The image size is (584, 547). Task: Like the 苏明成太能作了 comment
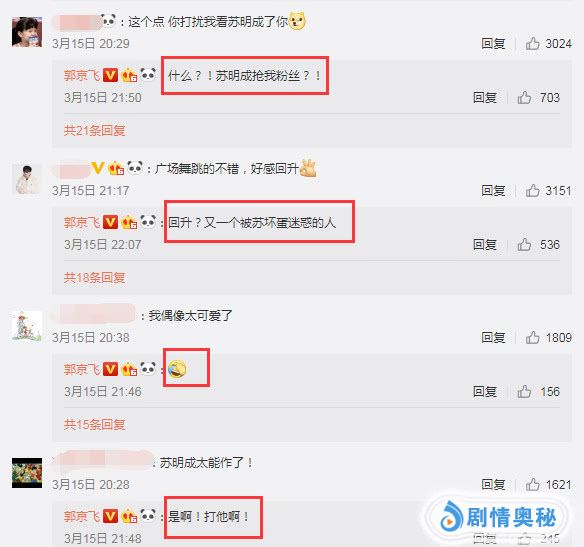[533, 485]
